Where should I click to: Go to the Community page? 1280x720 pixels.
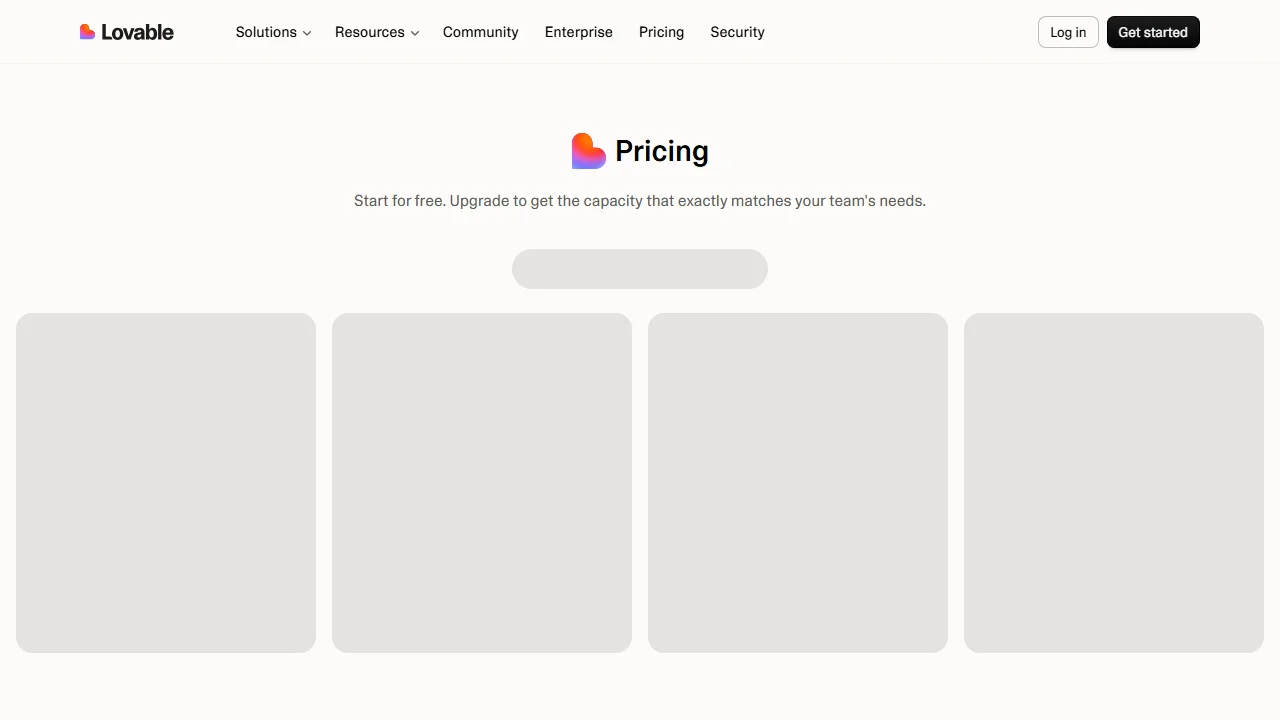point(481,32)
